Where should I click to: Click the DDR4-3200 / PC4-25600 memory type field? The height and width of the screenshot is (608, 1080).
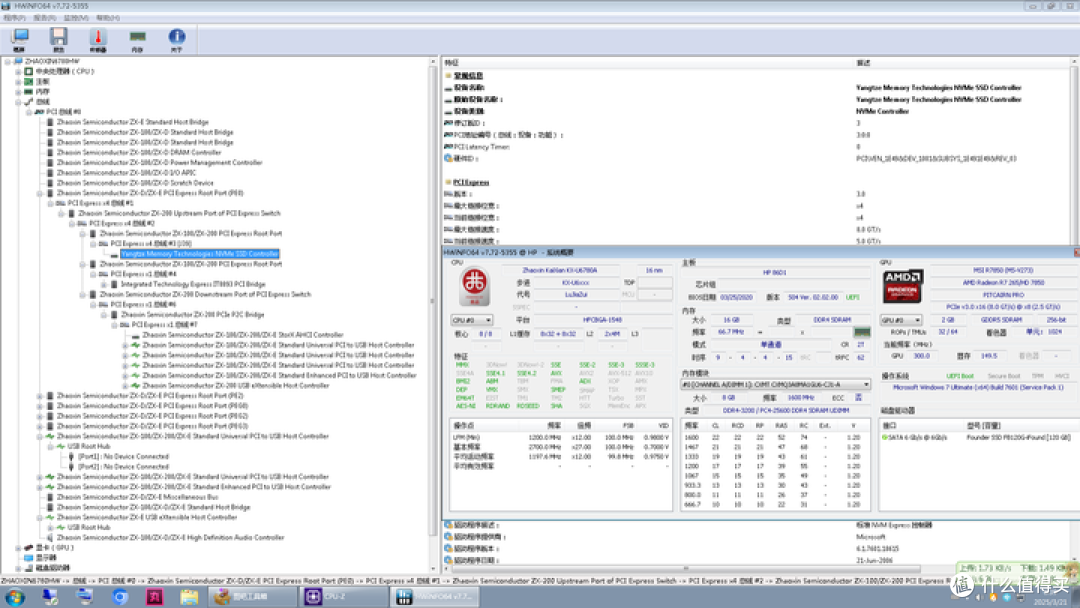point(785,410)
